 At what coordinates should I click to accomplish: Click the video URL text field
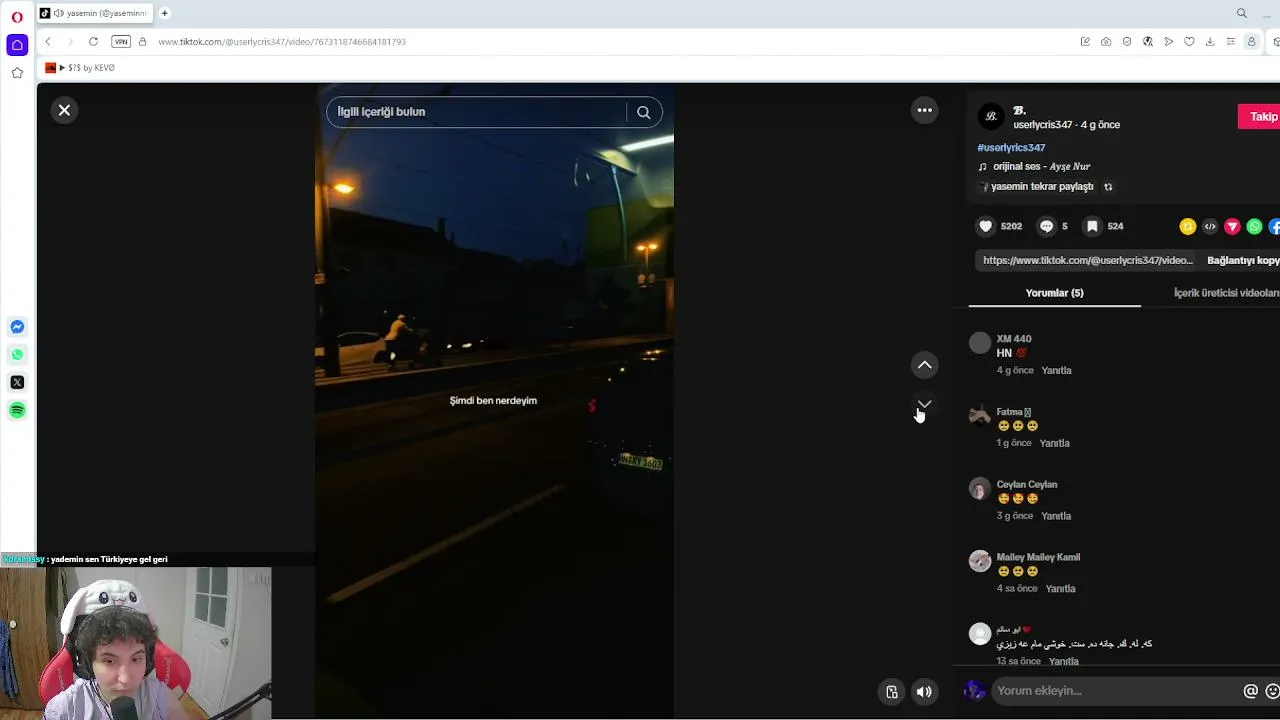pyautogui.click(x=1088, y=260)
